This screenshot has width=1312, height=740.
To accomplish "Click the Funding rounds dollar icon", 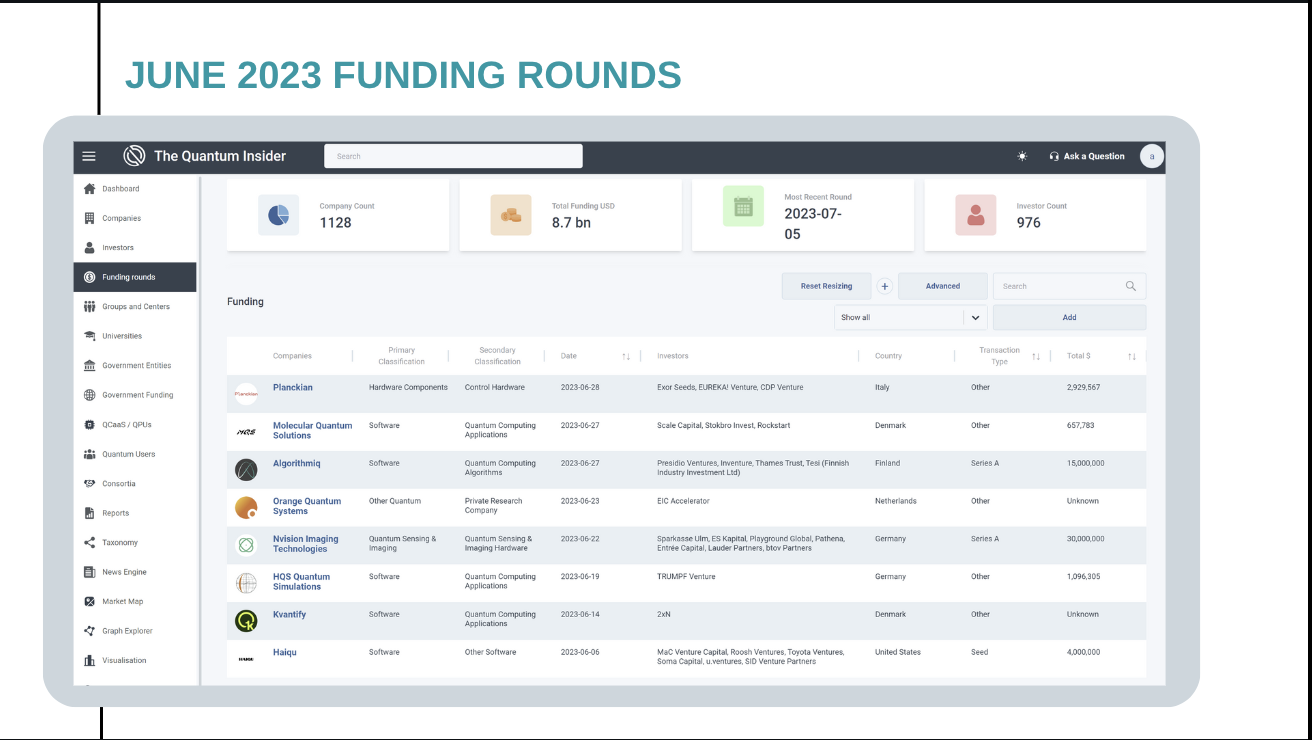I will [x=90, y=277].
